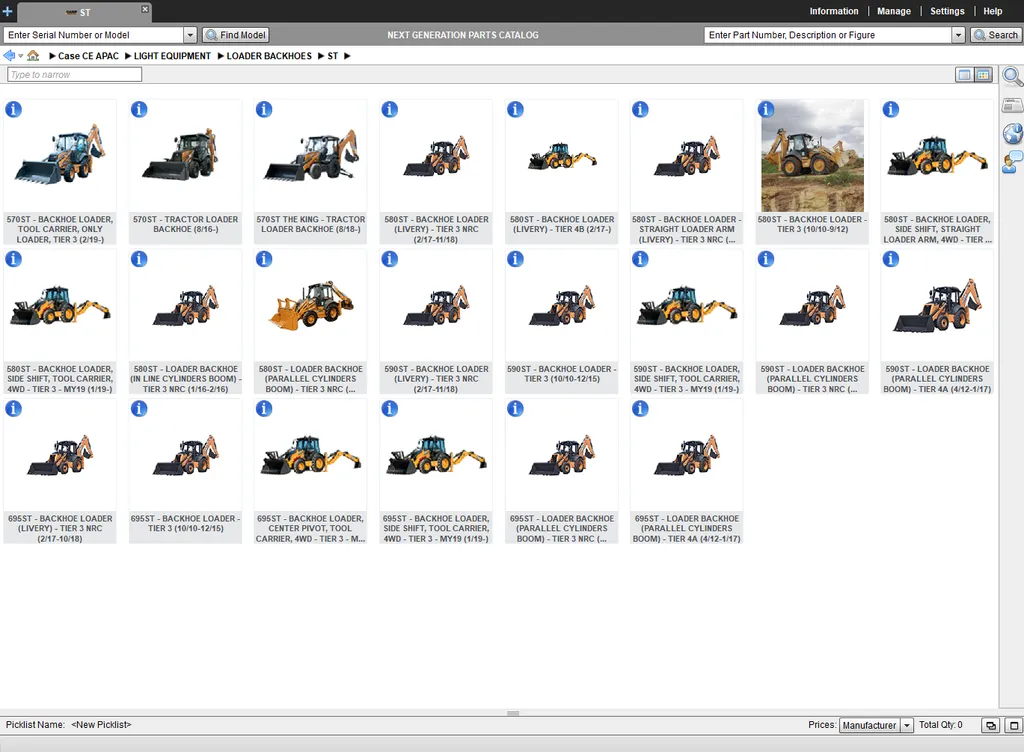This screenshot has width=1024, height=752.
Task: Open 580ST Loader Backhoe Parallel Cylinders thumbnail
Action: click(311, 306)
